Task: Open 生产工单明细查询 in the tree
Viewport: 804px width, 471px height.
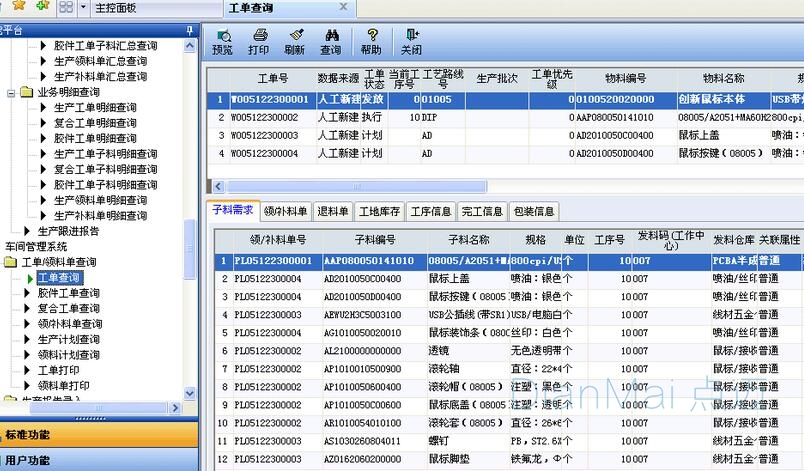Action: point(95,108)
